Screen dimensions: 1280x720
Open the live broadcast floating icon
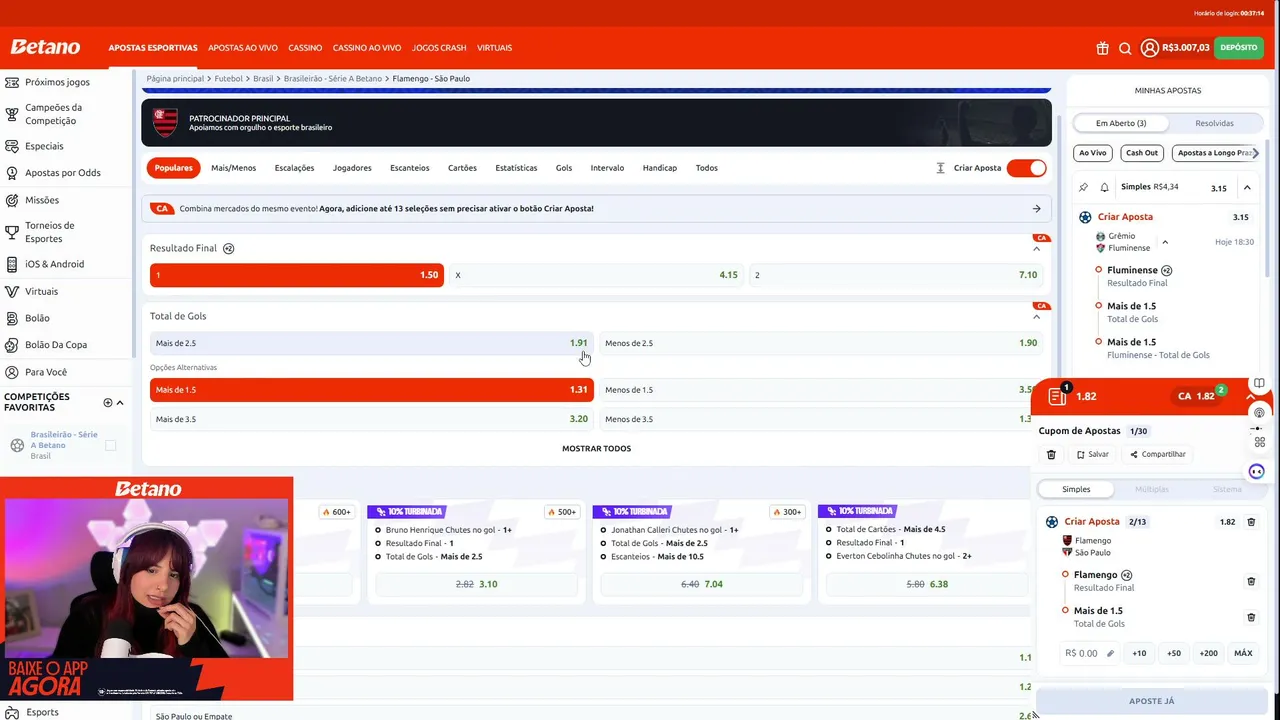[1259, 412]
